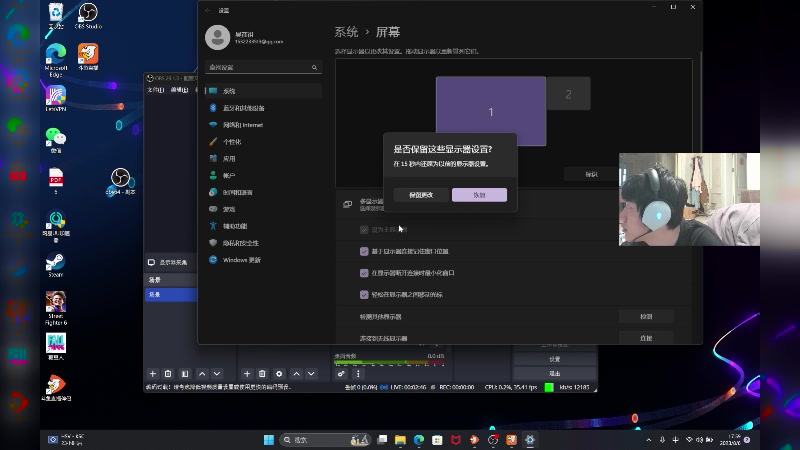Click add scene plus button in OBS

(x=153, y=374)
